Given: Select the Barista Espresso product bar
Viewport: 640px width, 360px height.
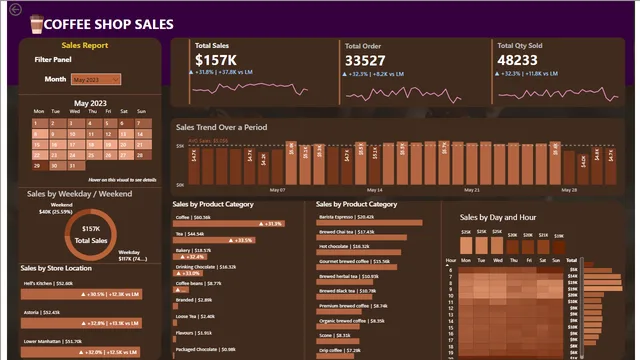Looking at the screenshot, I should pos(369,222).
